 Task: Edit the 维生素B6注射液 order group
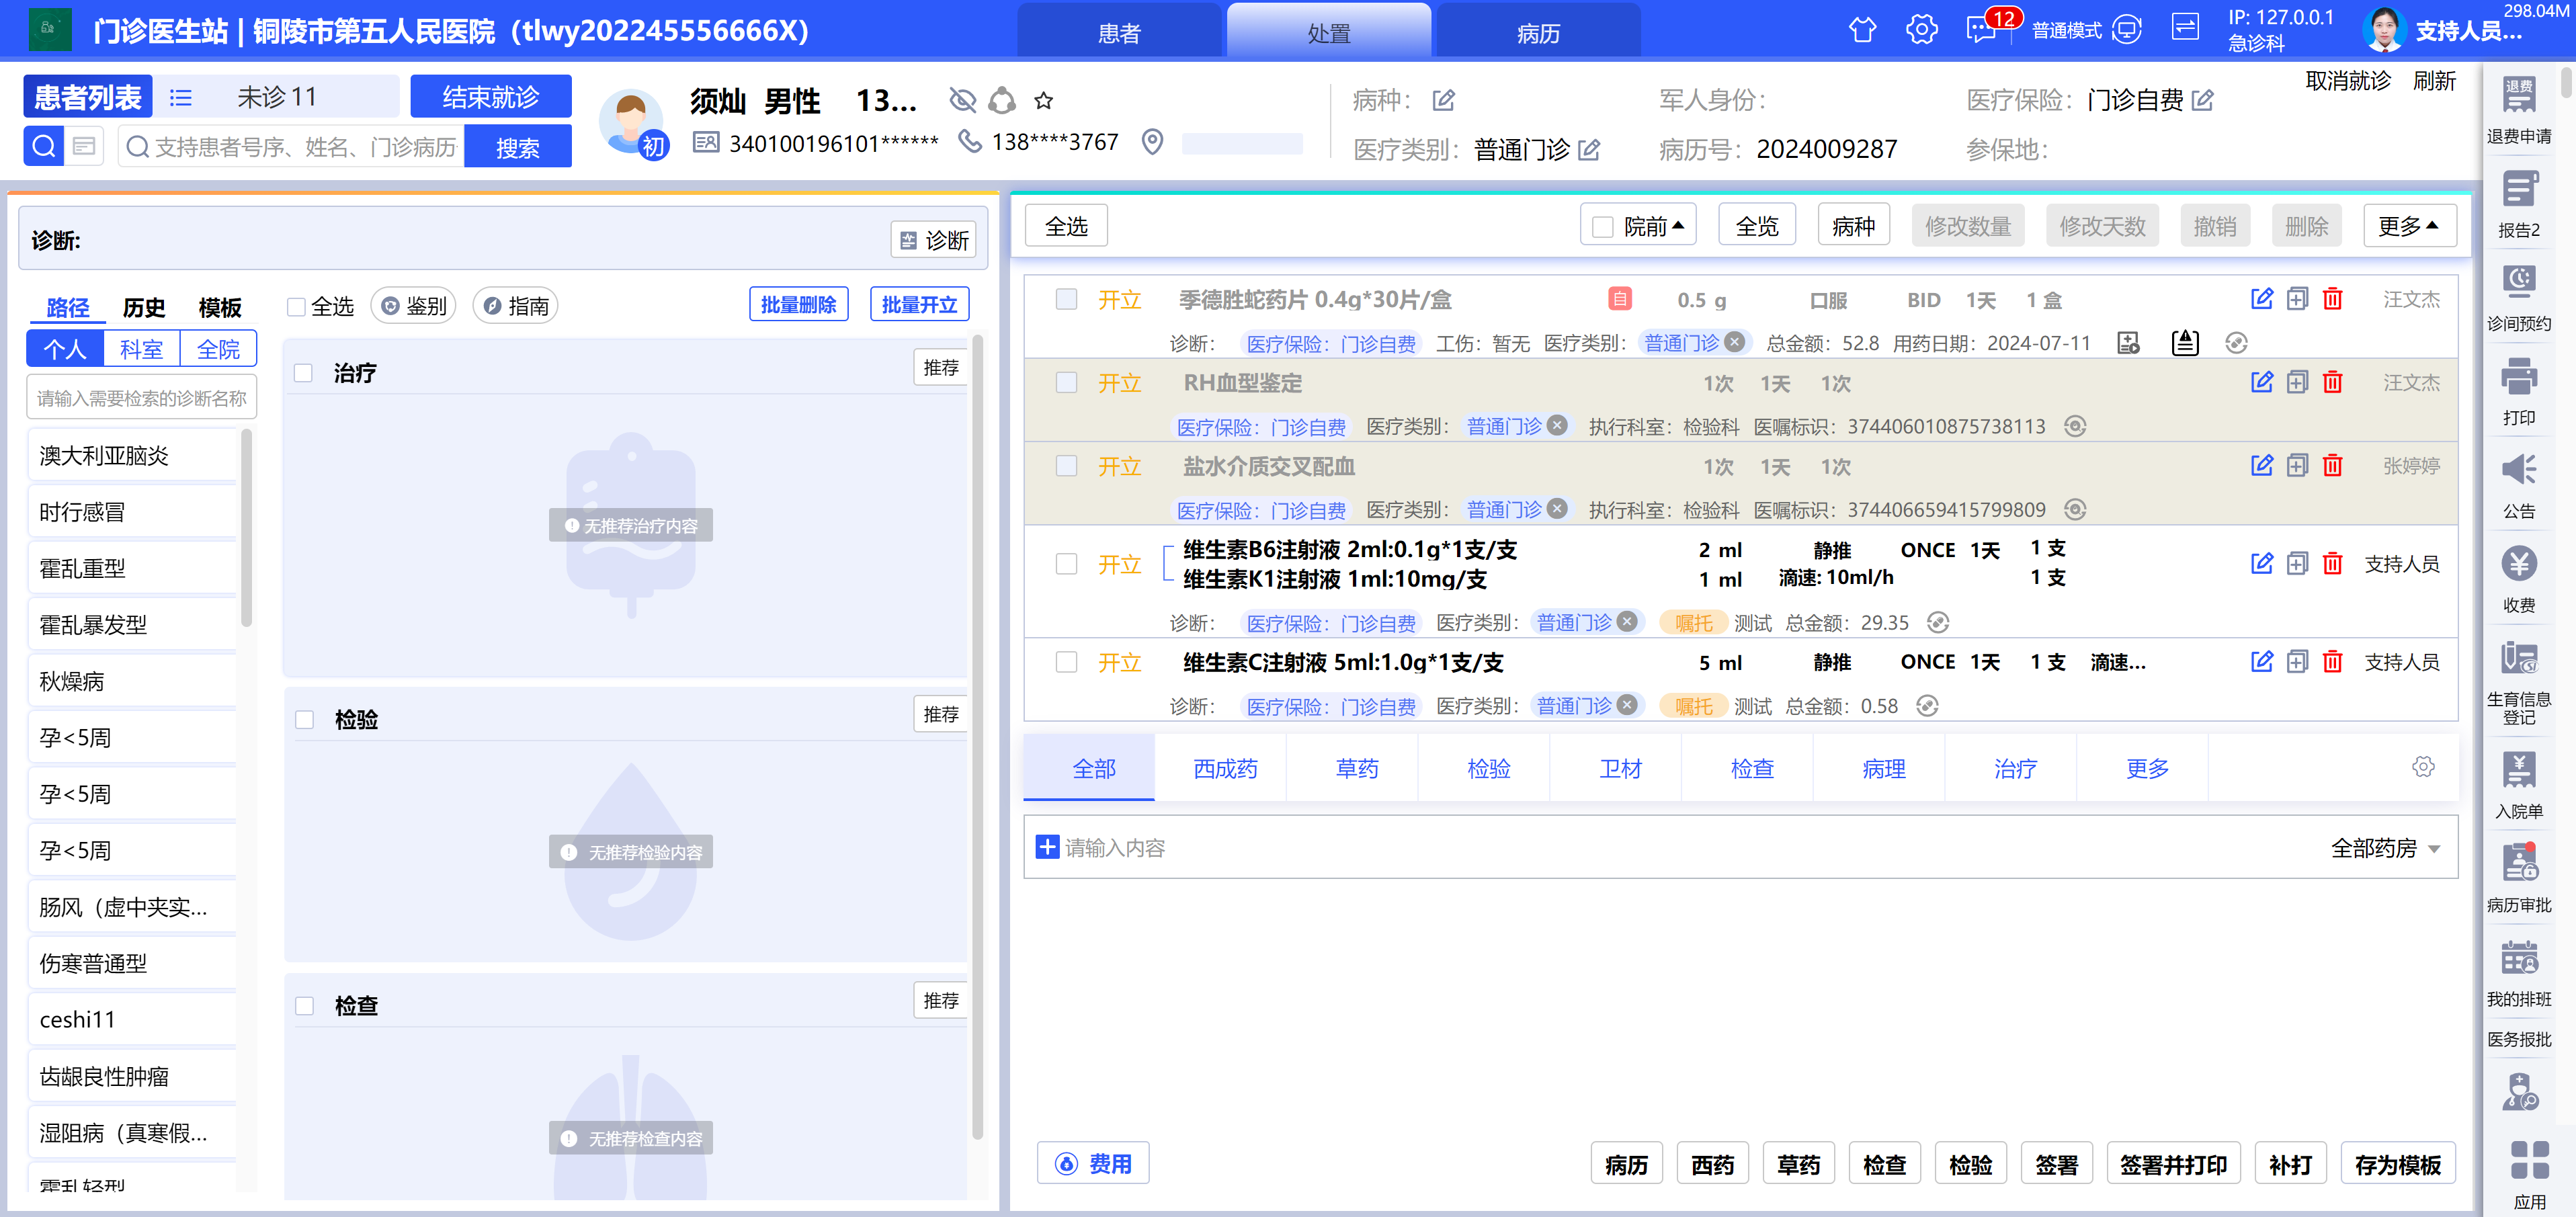click(2261, 564)
